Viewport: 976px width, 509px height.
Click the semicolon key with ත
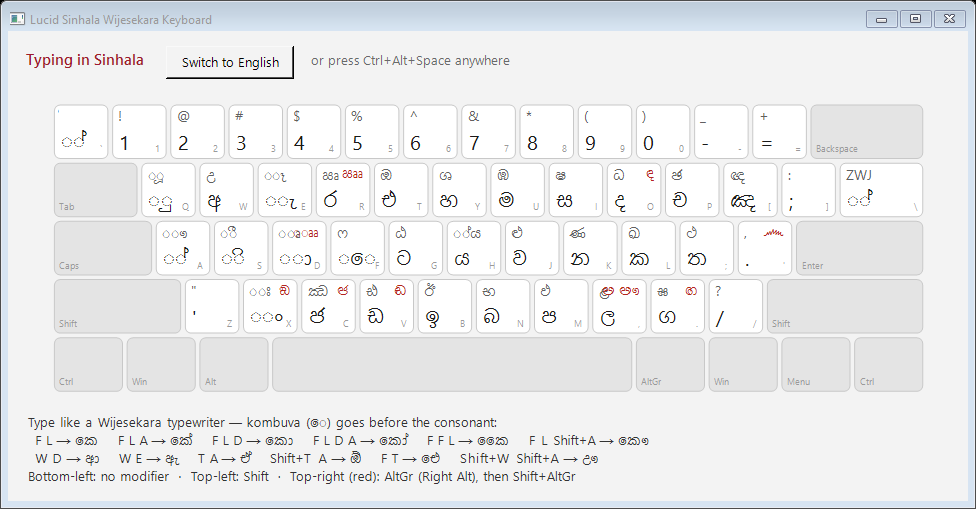point(707,248)
